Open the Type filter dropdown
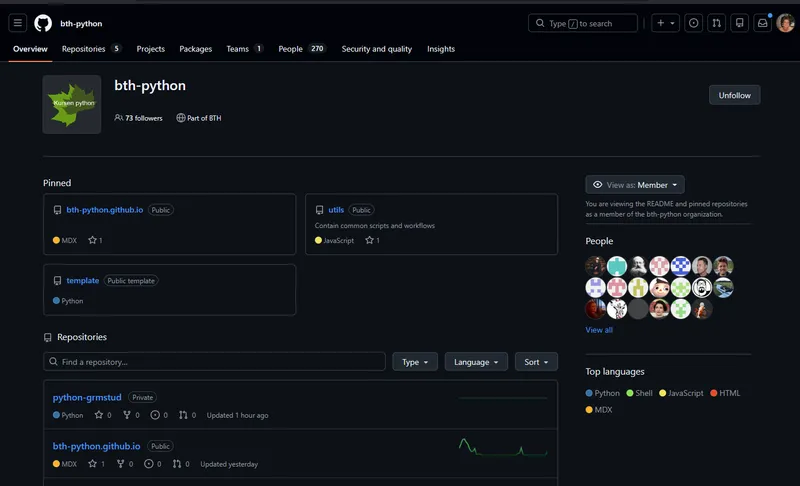This screenshot has width=800, height=486. point(415,362)
